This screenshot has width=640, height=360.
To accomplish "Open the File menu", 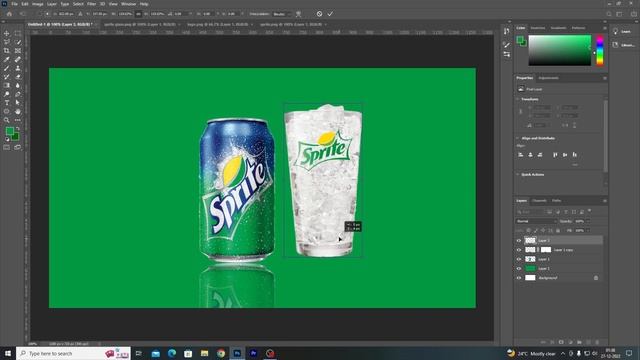I will click(14, 4).
